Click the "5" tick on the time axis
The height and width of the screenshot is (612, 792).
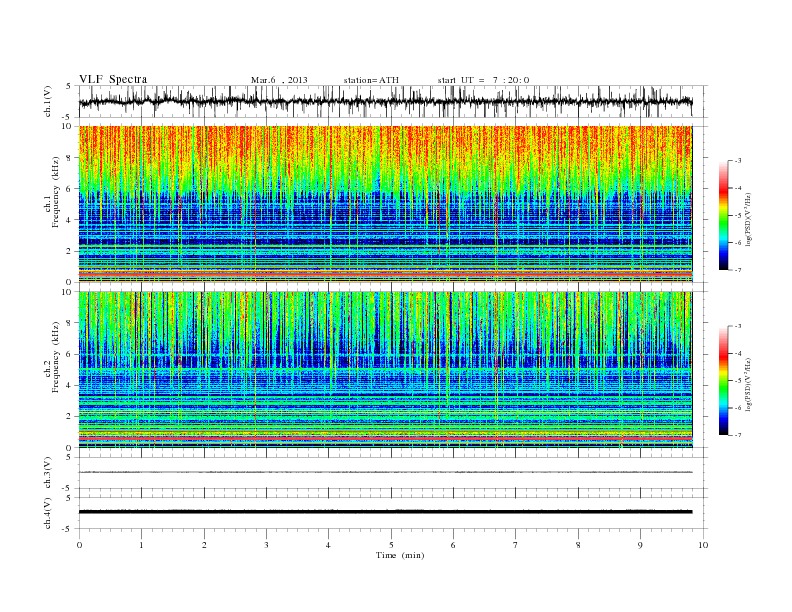tap(391, 545)
